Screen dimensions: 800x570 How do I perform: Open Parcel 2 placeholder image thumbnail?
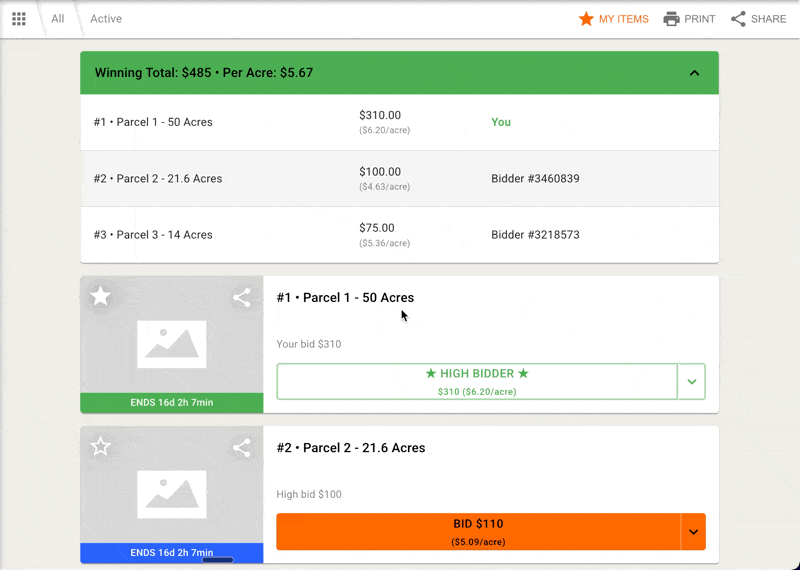pos(171,494)
